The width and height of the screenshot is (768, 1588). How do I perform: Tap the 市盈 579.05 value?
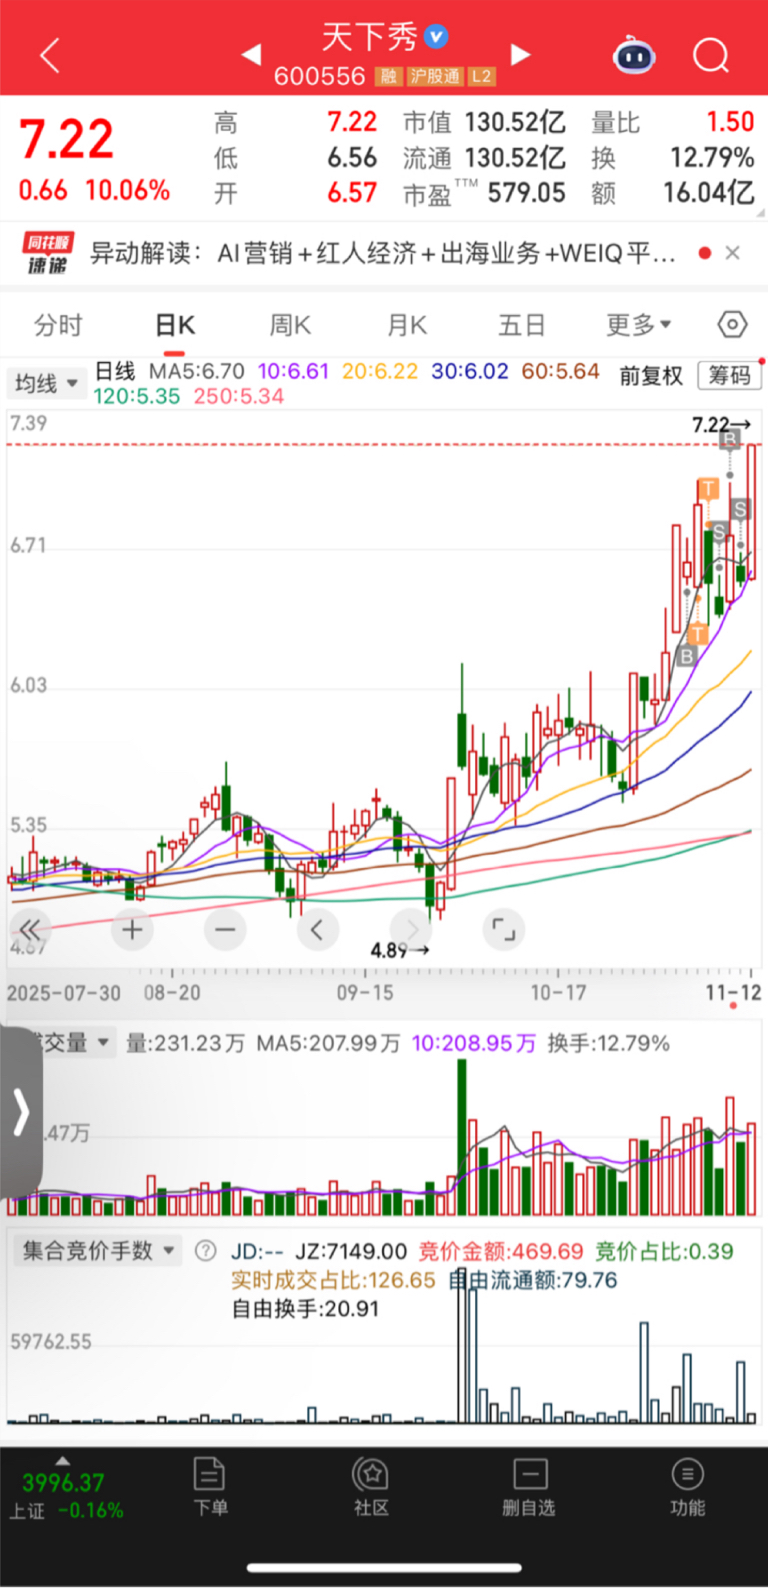pyautogui.click(x=526, y=192)
